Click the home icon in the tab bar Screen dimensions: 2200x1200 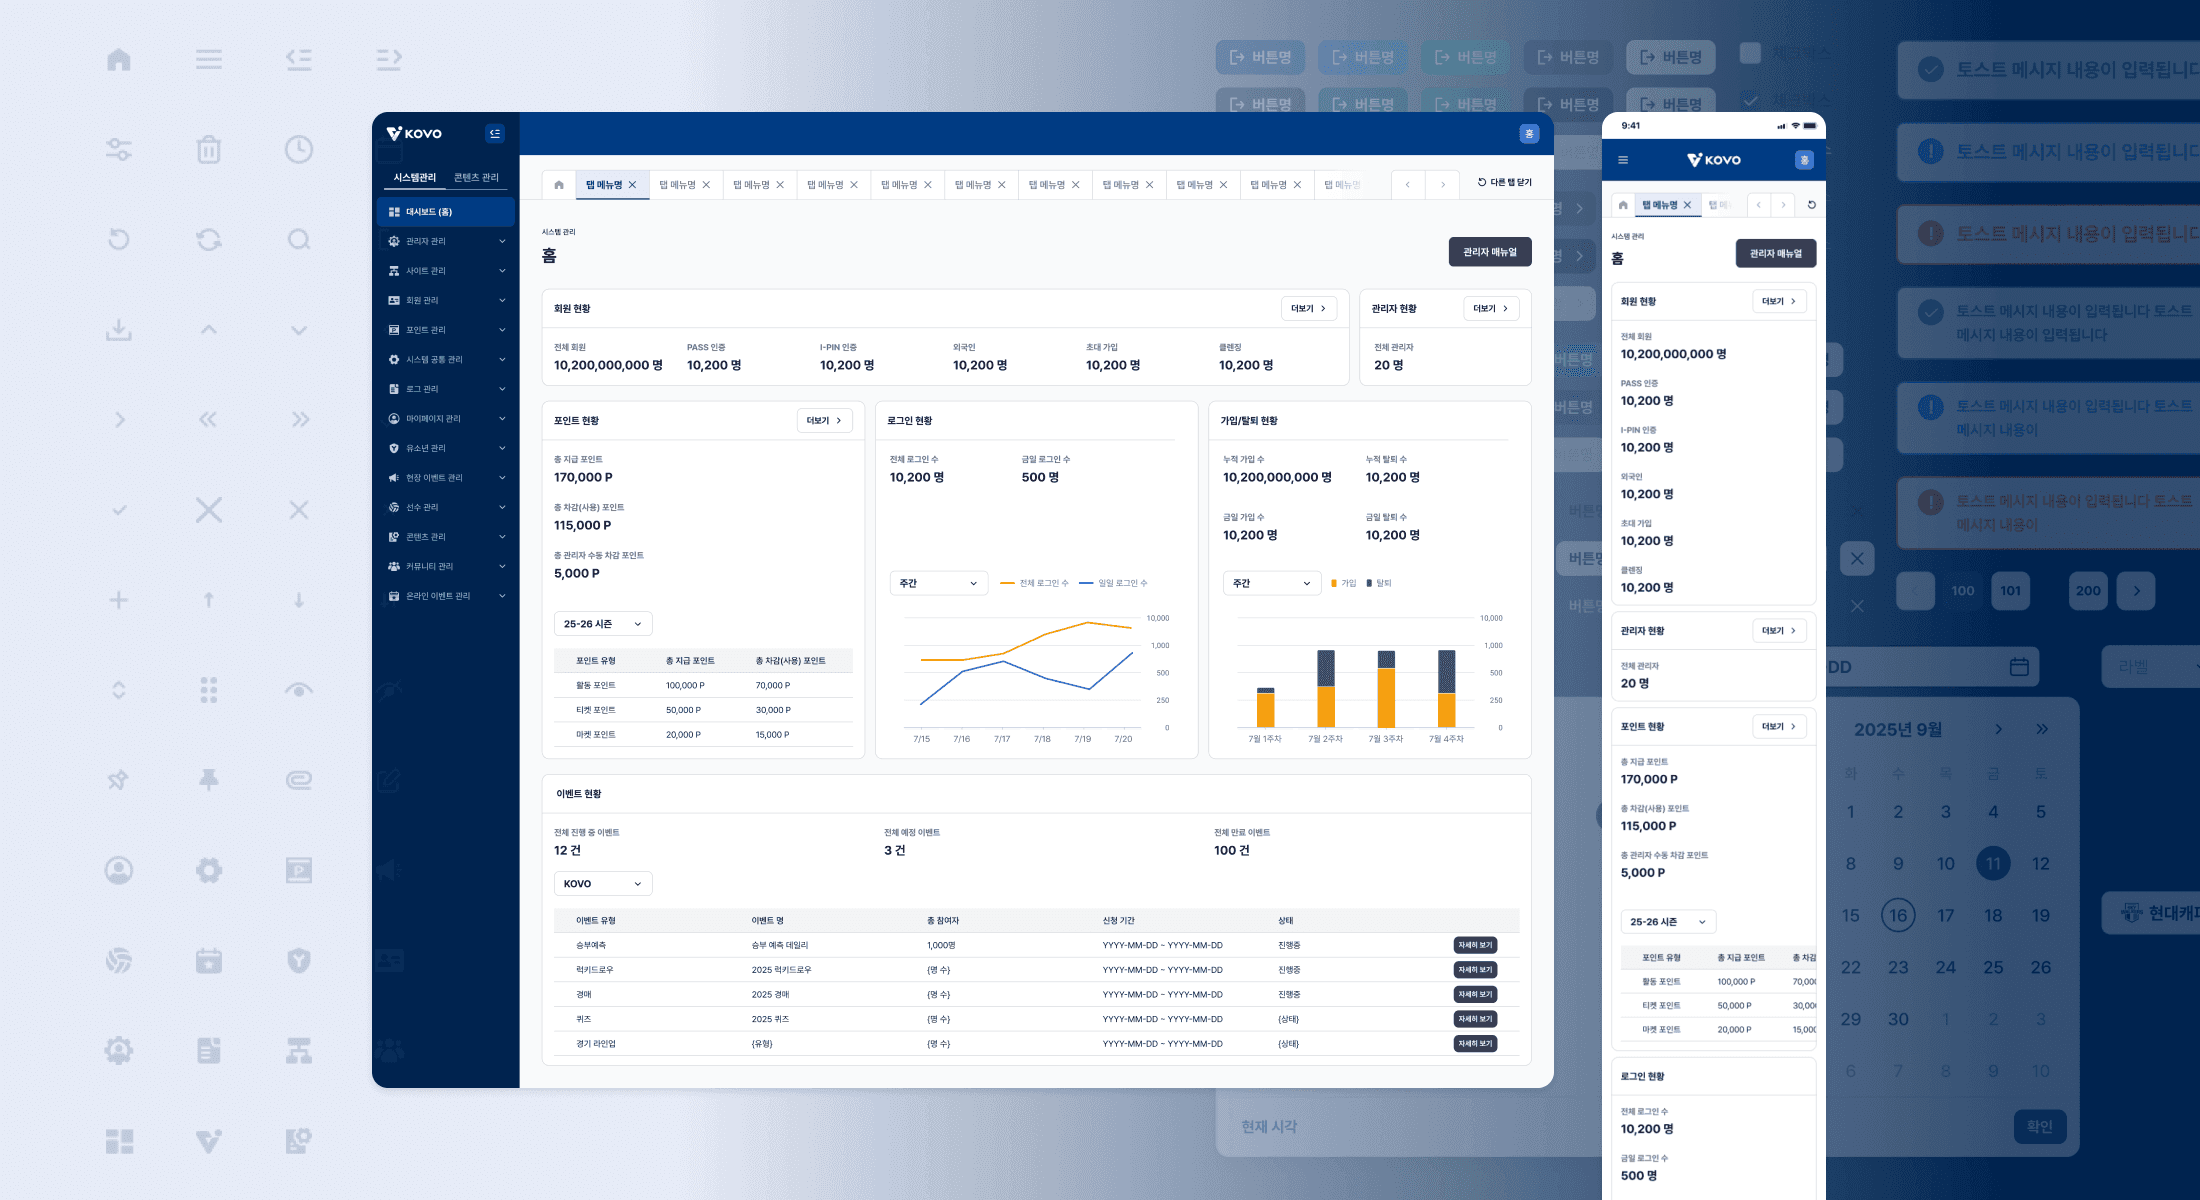tap(558, 184)
